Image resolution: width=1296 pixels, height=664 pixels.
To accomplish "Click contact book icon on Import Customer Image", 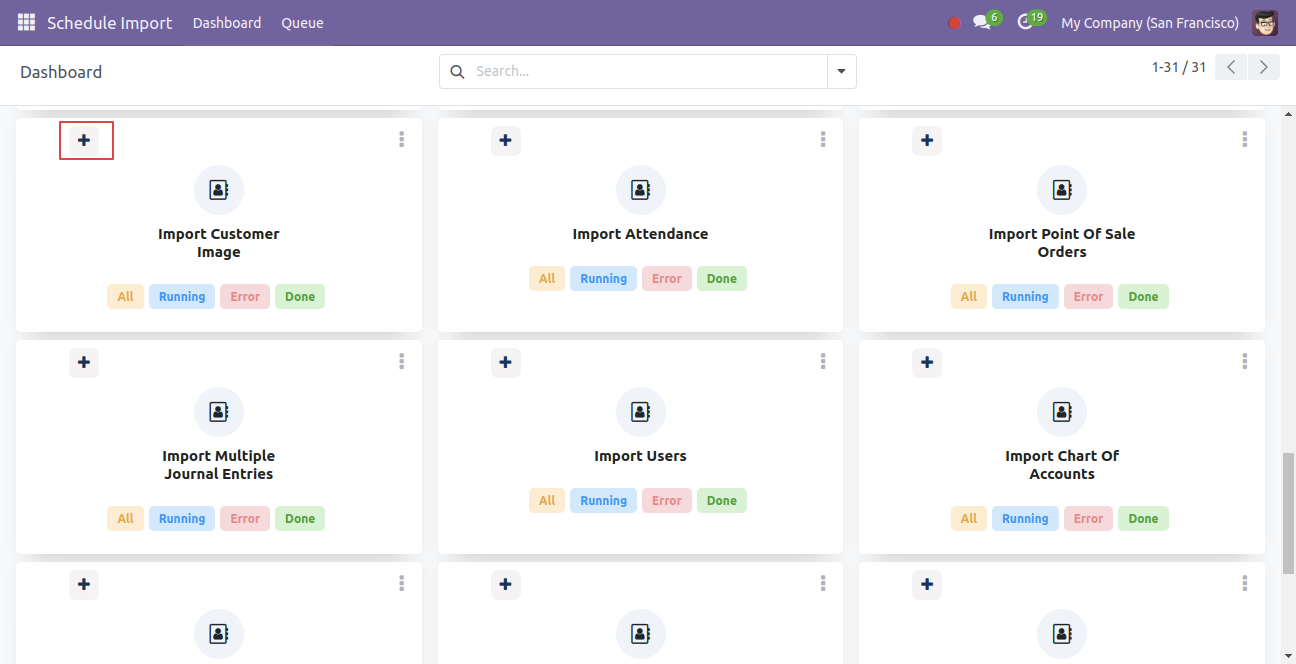I will tap(219, 189).
